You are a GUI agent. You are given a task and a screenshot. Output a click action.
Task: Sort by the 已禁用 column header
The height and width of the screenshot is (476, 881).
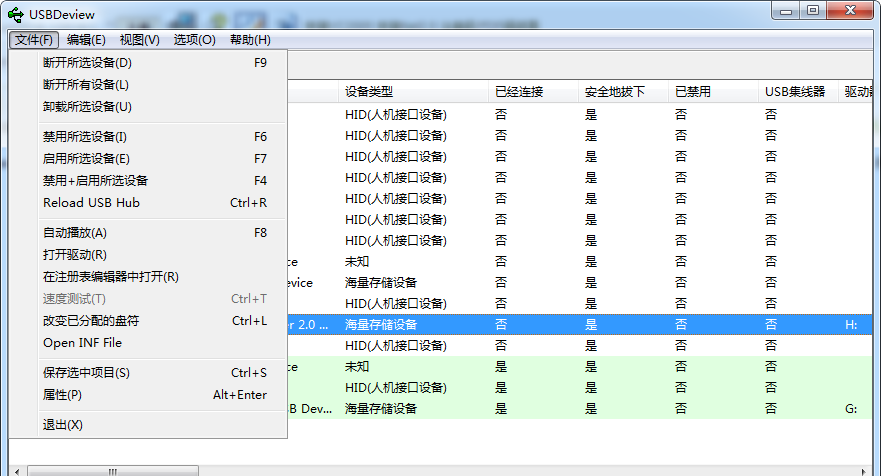click(x=713, y=92)
